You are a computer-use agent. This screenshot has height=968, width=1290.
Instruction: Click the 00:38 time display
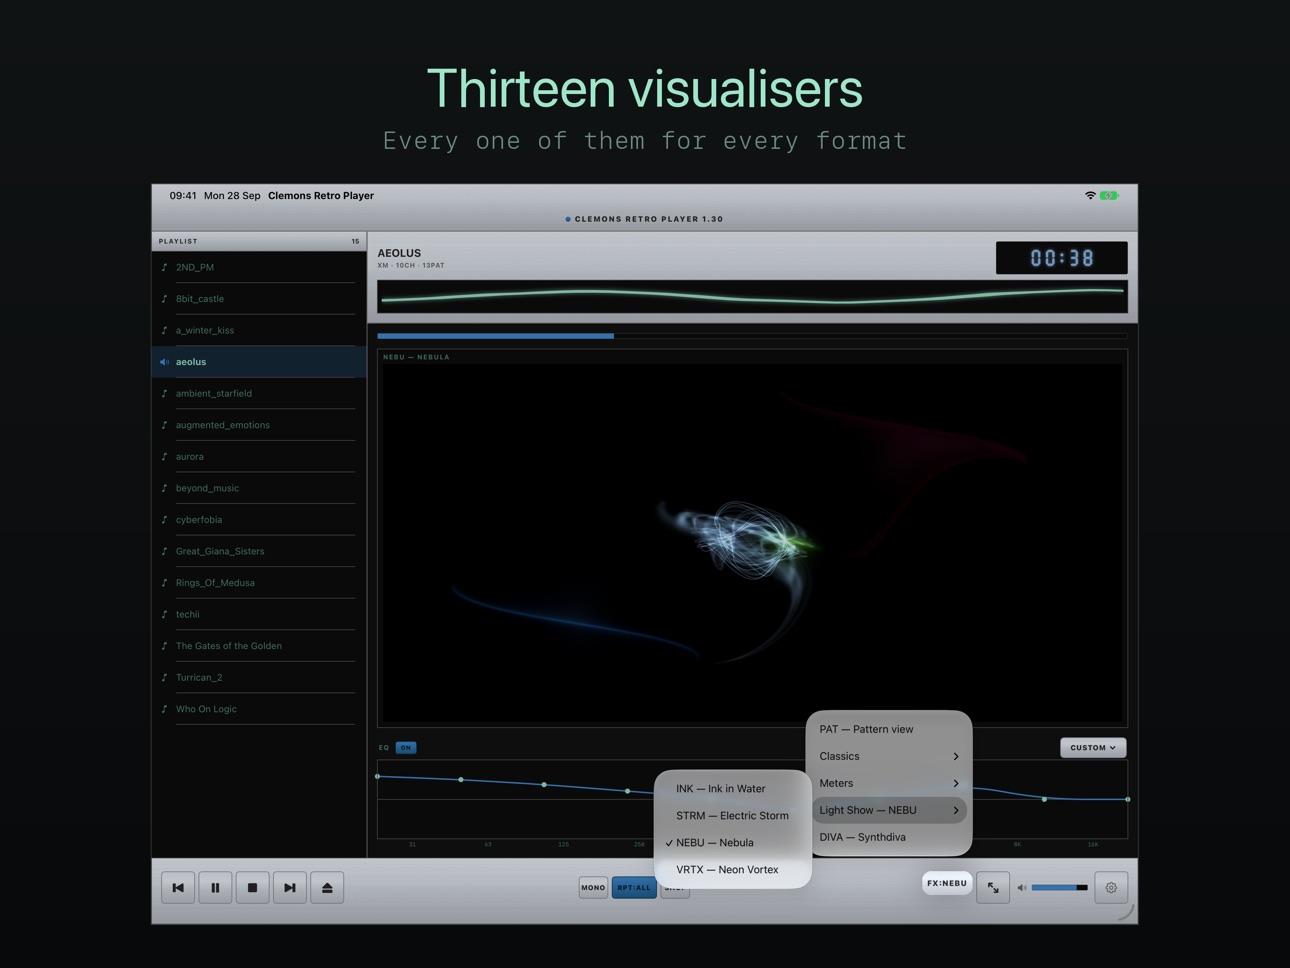pos(1061,258)
